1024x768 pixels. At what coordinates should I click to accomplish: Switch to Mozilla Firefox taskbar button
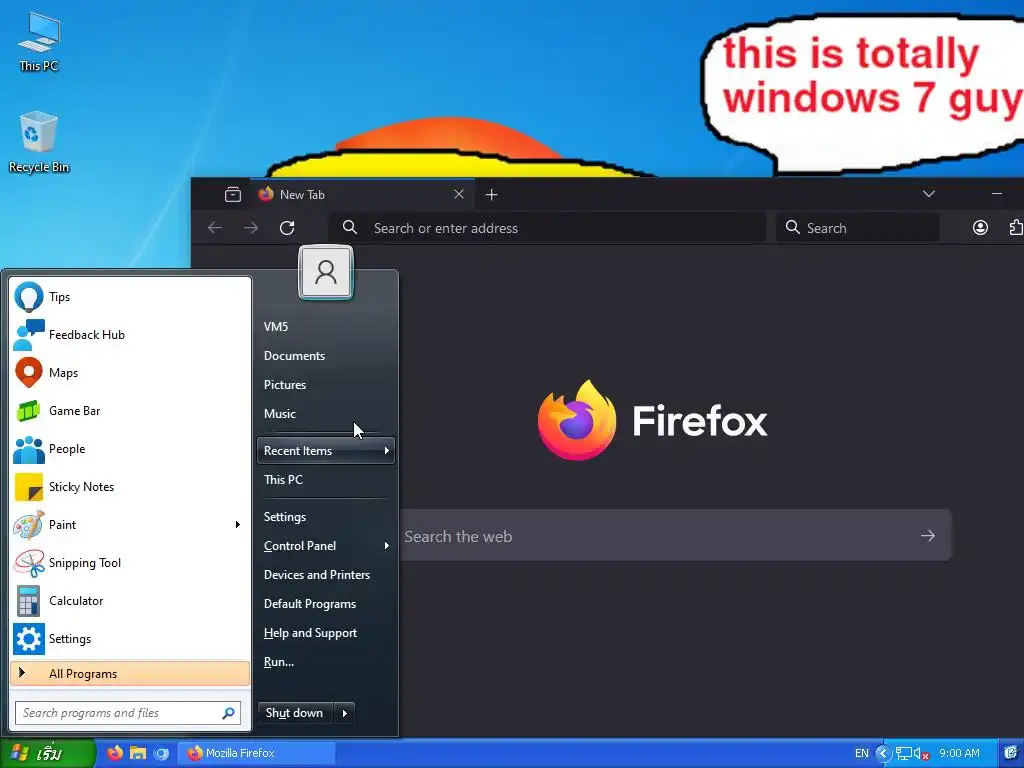[256, 753]
